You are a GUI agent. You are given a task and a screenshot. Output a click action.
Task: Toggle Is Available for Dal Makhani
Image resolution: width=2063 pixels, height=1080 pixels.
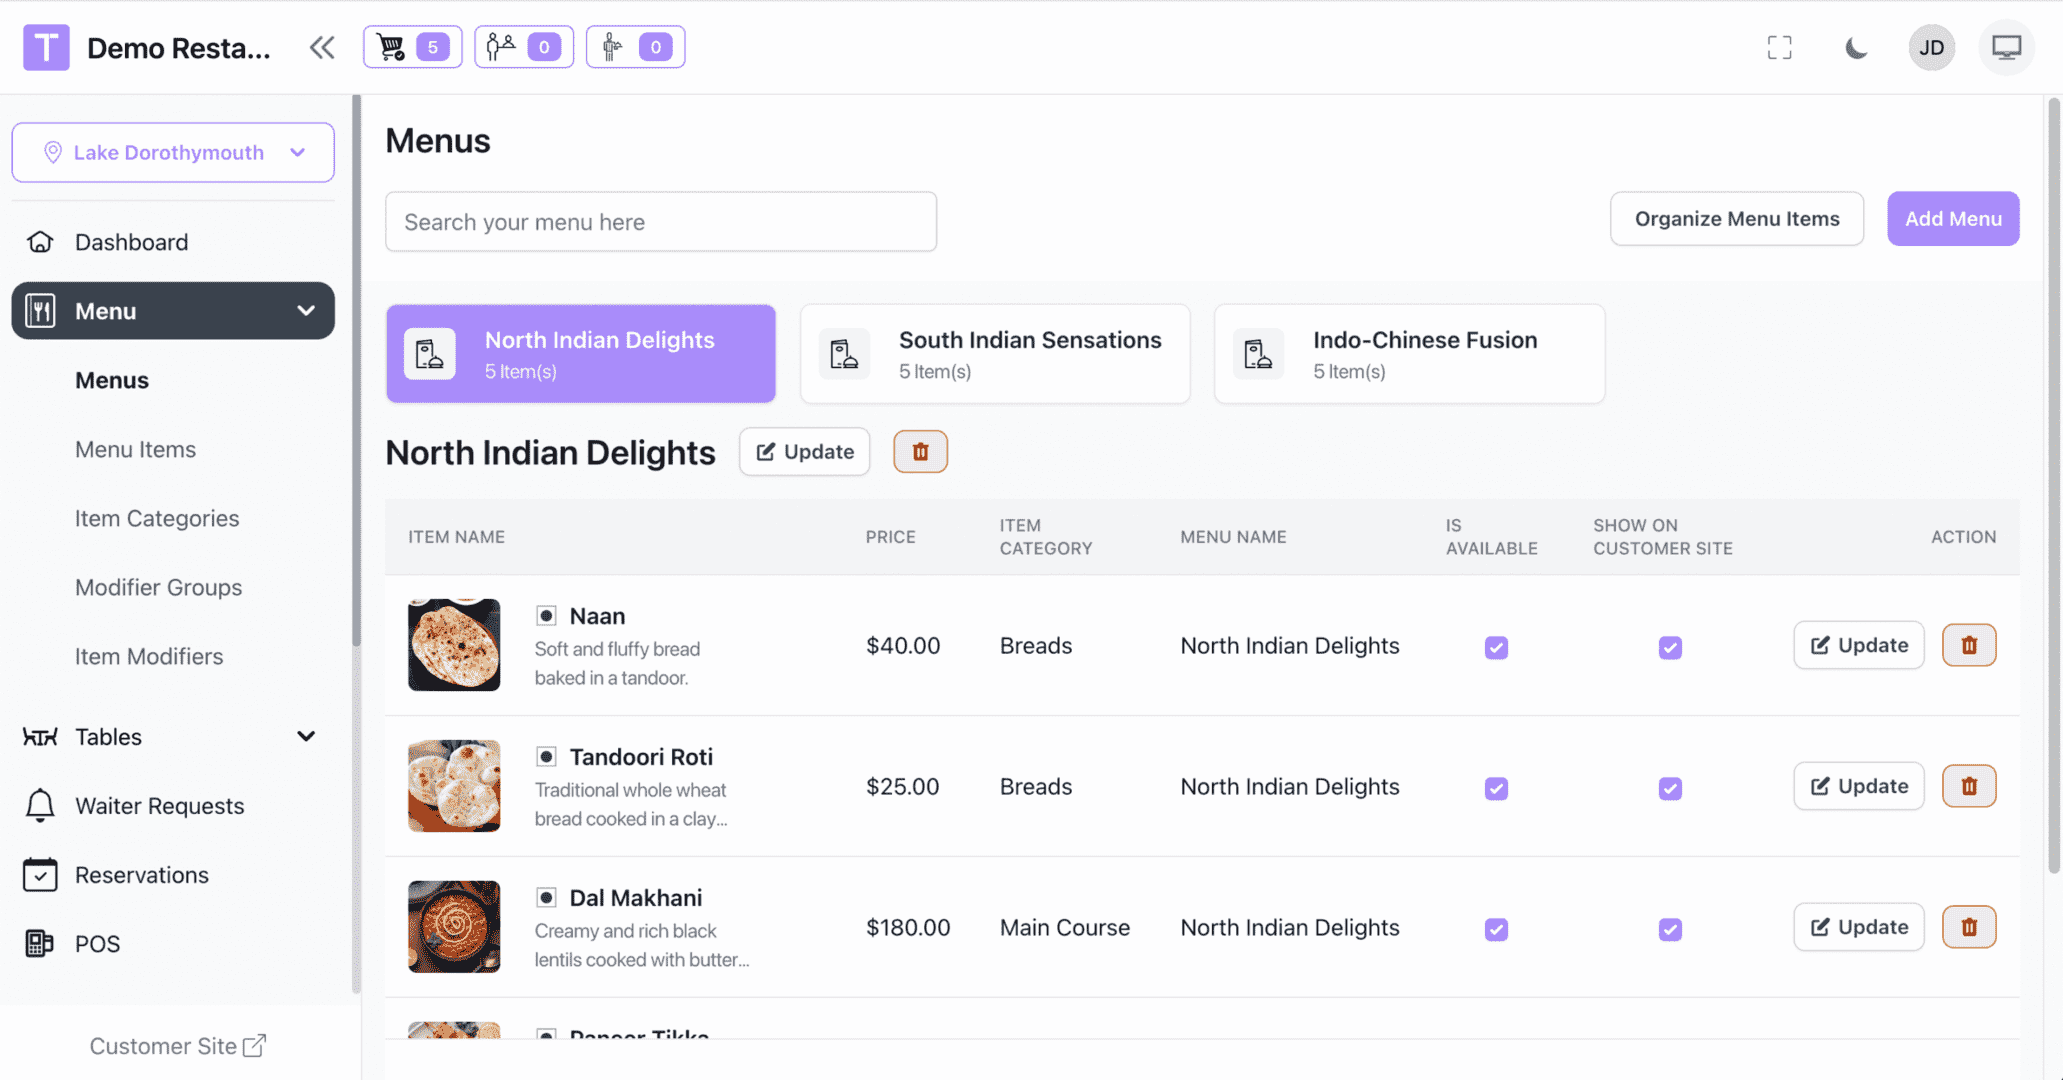coord(1496,929)
